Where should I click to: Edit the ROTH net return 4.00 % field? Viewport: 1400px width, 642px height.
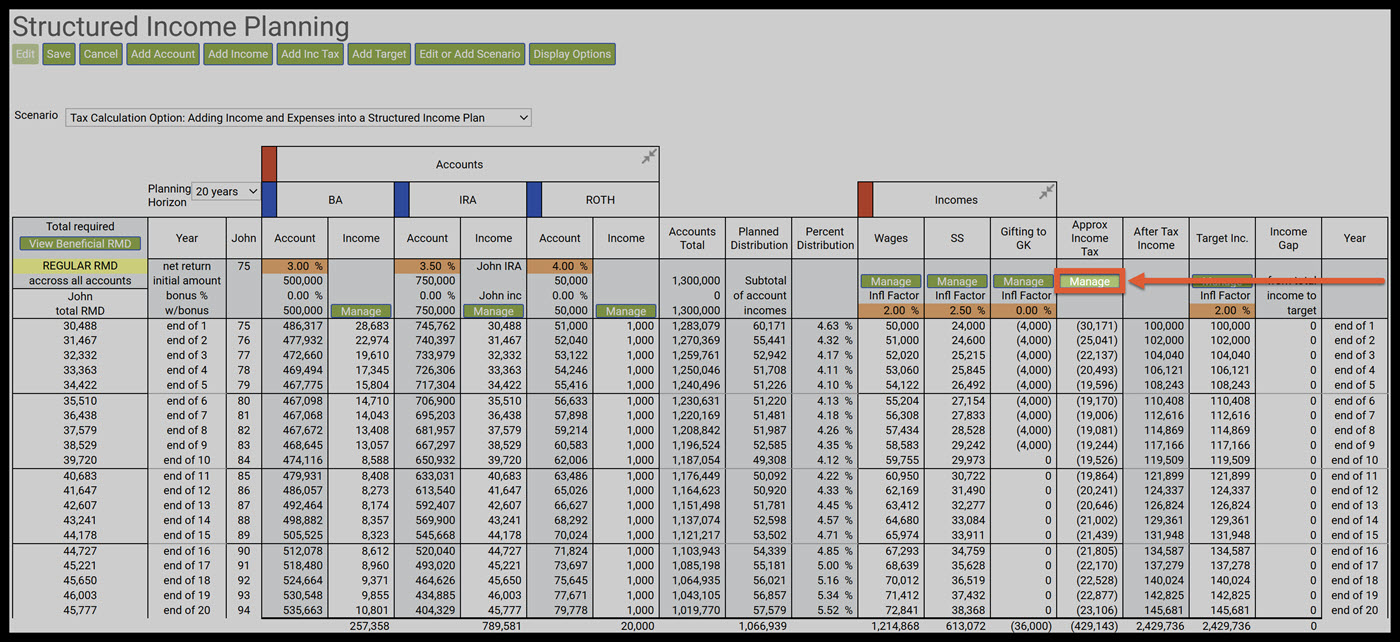(x=560, y=266)
